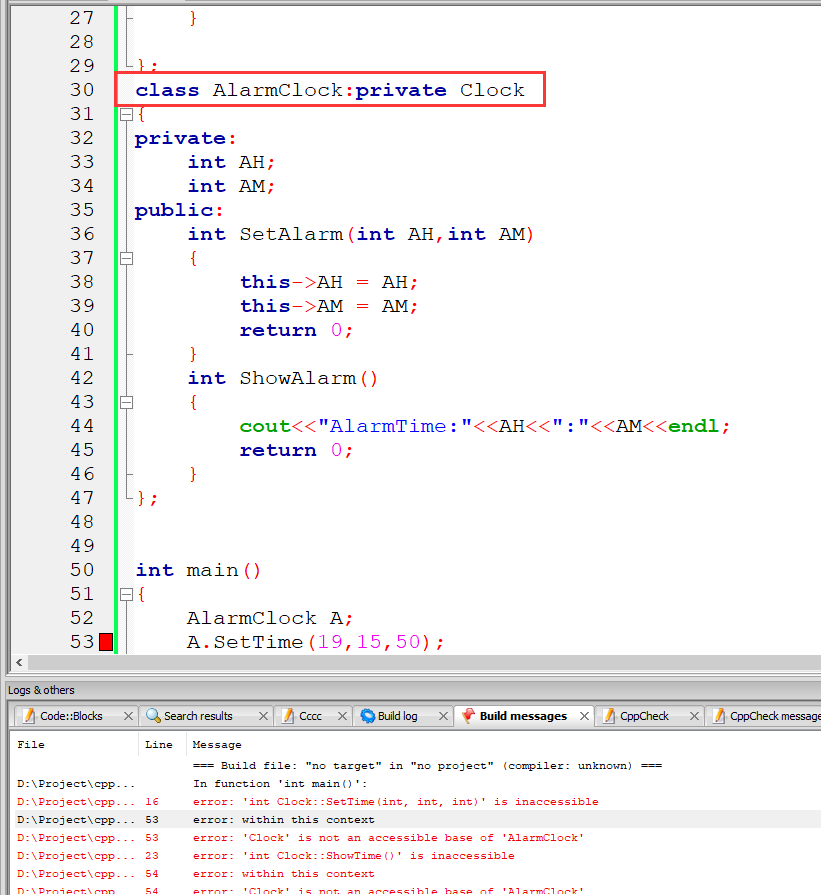This screenshot has height=895, width=821.
Task: Select the Cccc tab
Action: (x=309, y=716)
